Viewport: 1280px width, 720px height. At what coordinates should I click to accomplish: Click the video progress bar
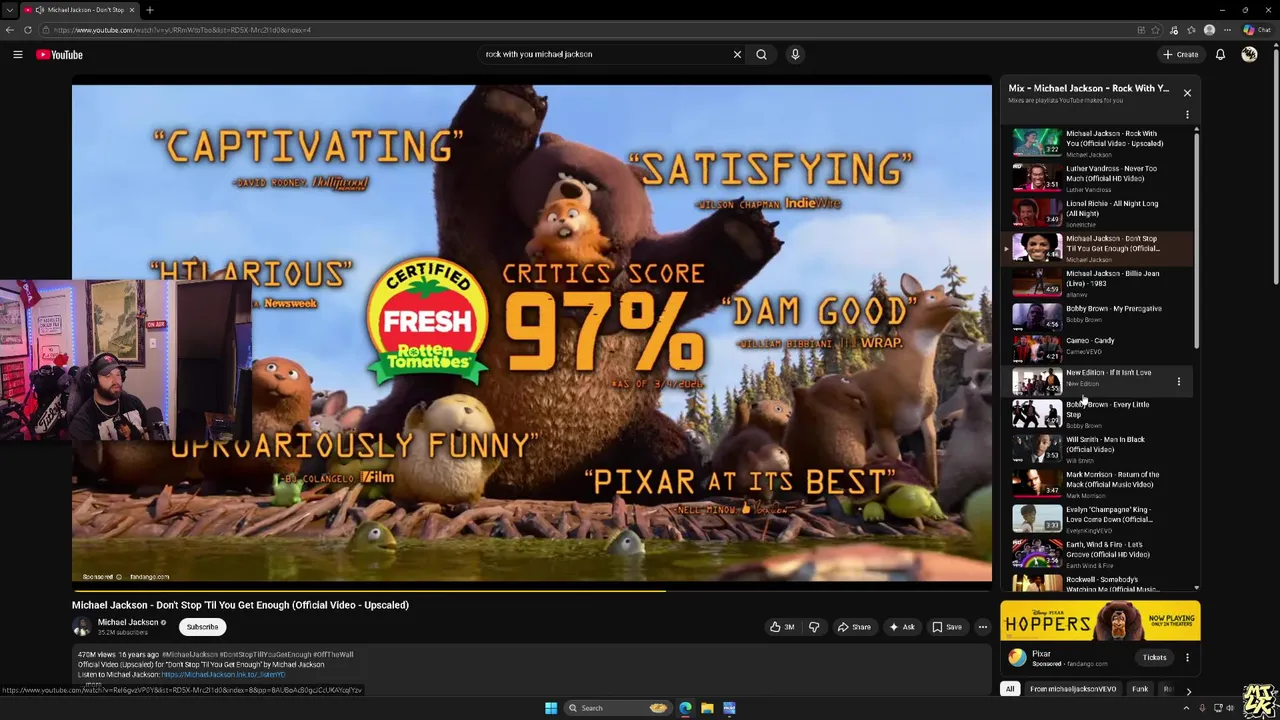pyautogui.click(x=532, y=590)
